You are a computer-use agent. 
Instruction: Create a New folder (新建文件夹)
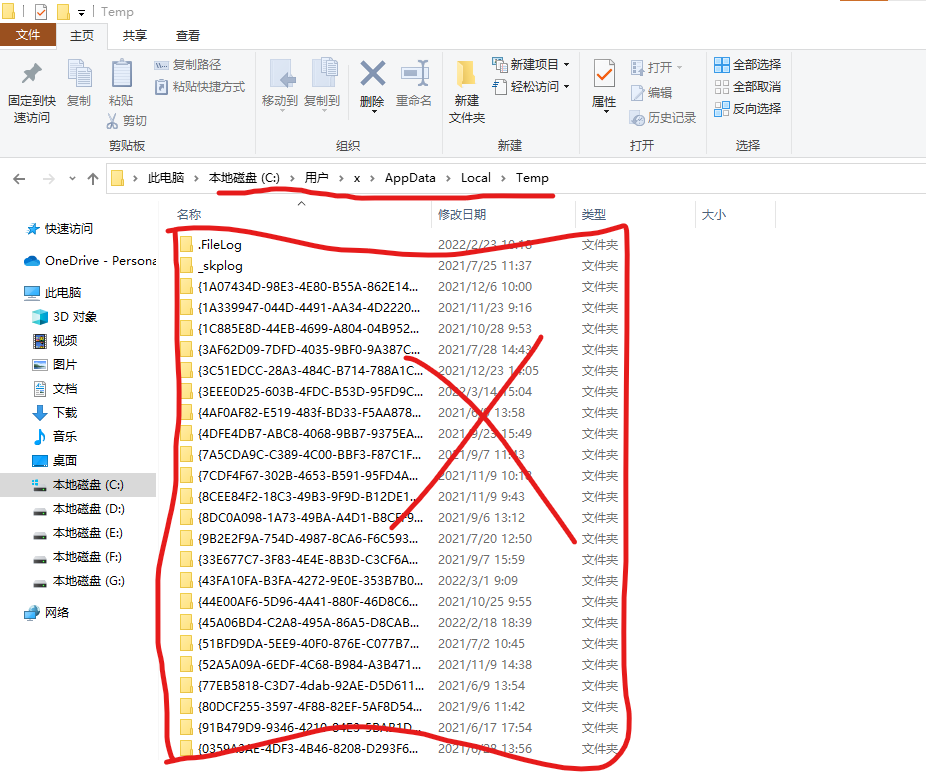tap(467, 93)
